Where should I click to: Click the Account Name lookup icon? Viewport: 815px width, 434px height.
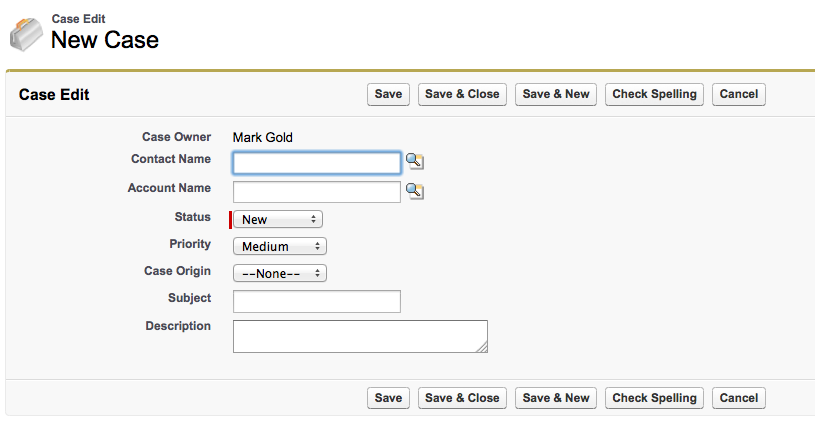[415, 191]
